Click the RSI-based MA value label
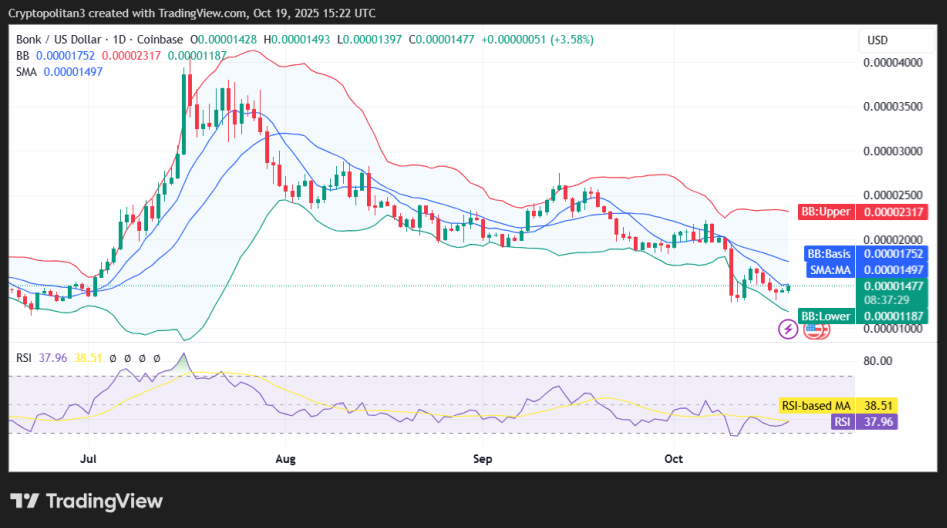Screen dimensions: 947x528 815,405
